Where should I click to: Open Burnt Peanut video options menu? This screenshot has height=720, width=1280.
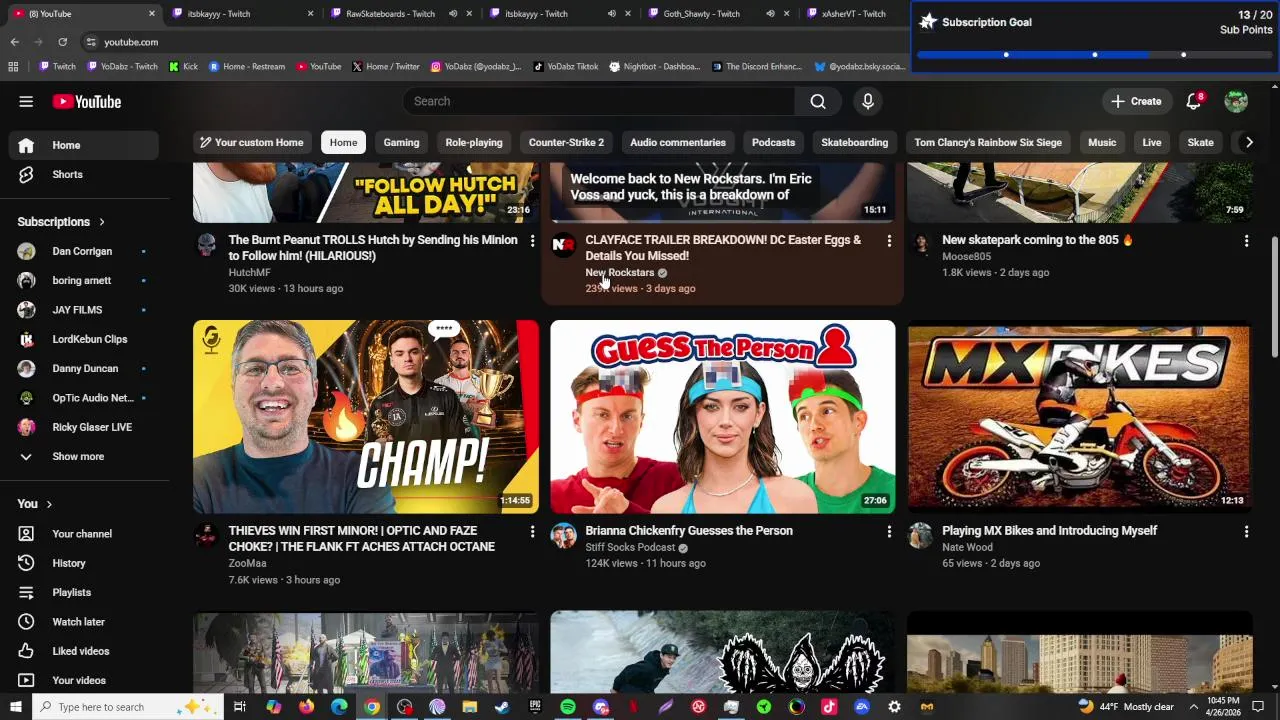pos(532,241)
